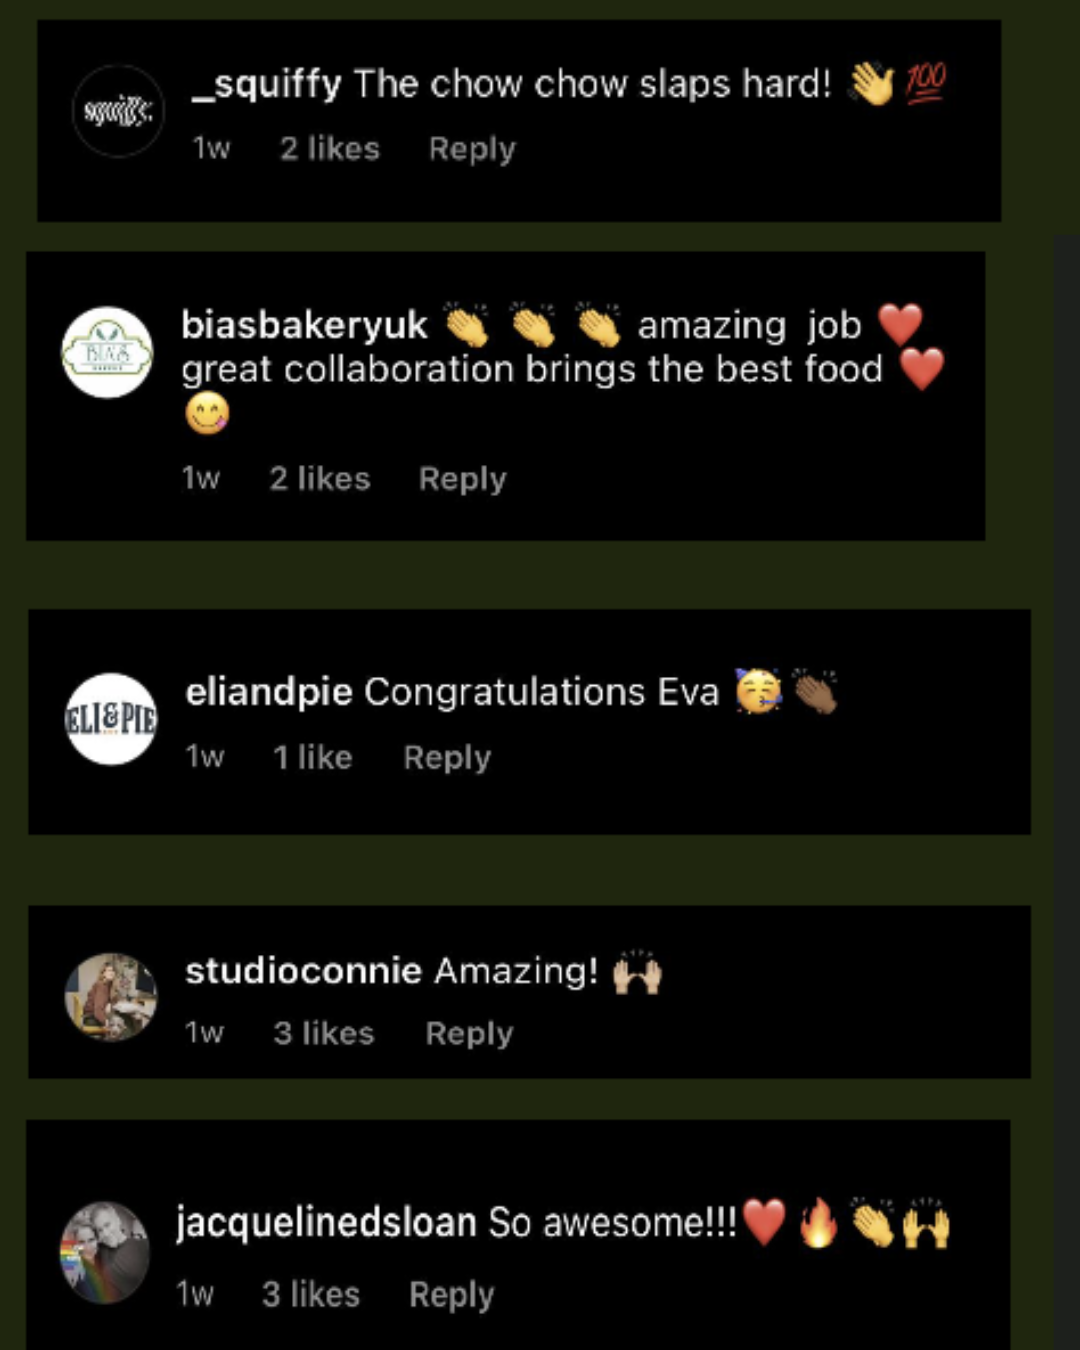Open _squiffy profile picture
Screen dimensions: 1080x1350
coord(118,111)
